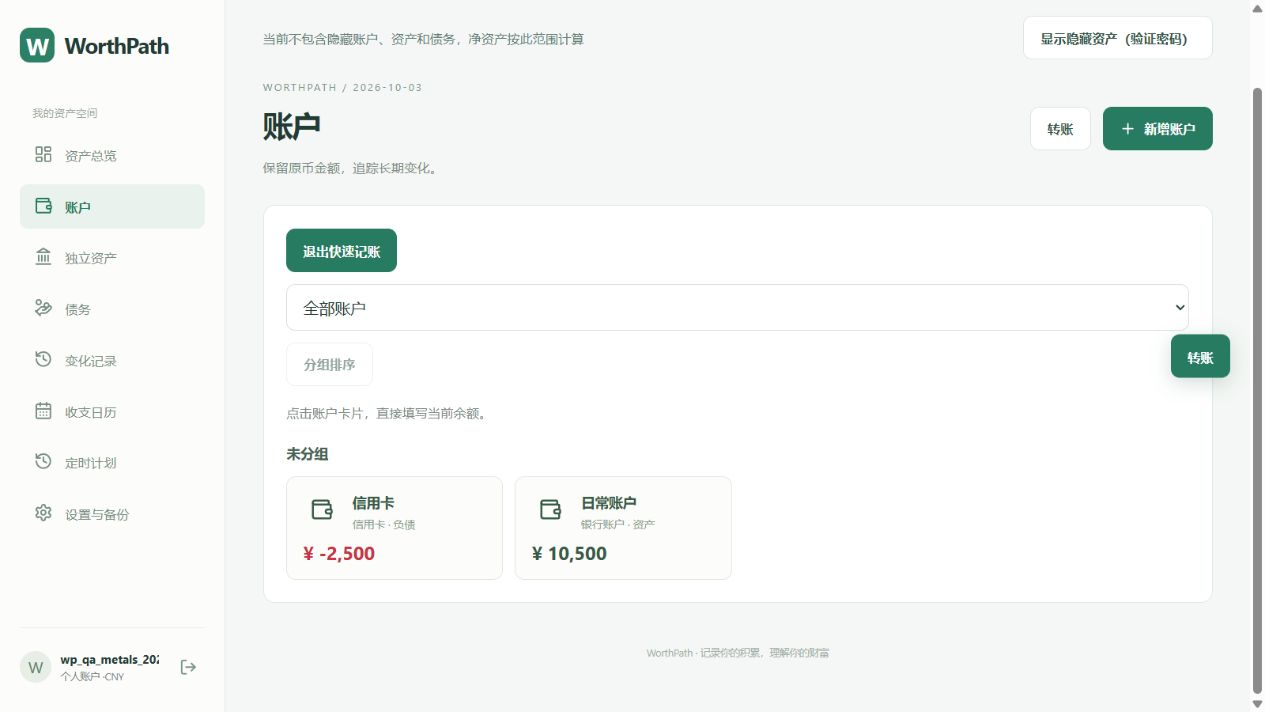Click the wallet icon on 信用卡 card
Image resolution: width=1265 pixels, height=712 pixels.
(322, 510)
